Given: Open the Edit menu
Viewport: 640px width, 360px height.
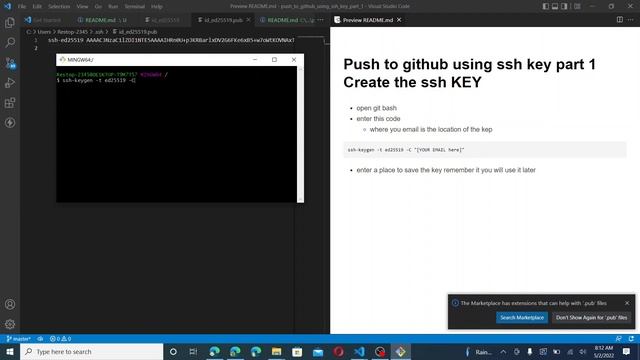Looking at the screenshot, I should (x=37, y=7).
